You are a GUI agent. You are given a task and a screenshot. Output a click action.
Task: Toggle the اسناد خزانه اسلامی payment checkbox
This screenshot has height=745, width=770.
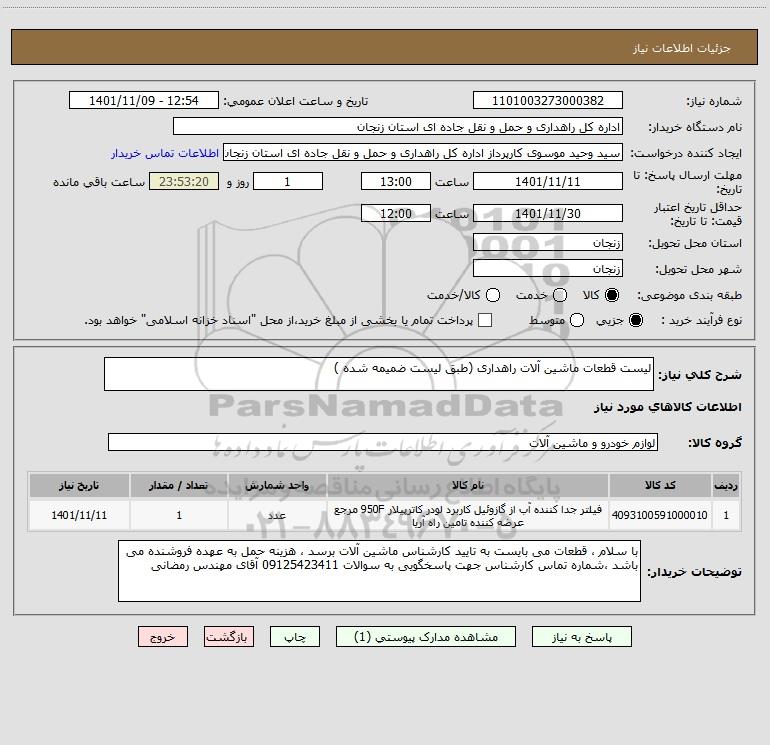pos(485,320)
